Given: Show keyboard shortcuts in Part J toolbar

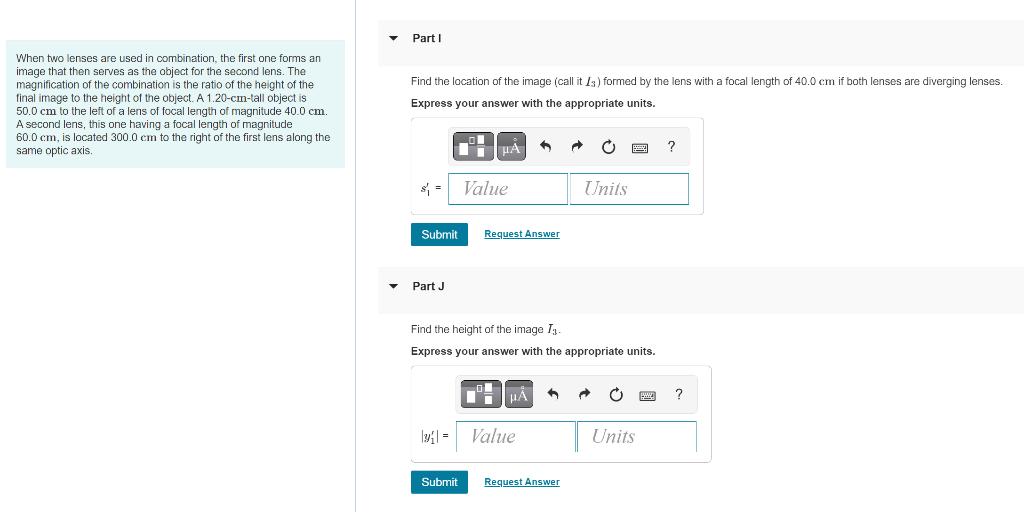Looking at the screenshot, I should [647, 396].
